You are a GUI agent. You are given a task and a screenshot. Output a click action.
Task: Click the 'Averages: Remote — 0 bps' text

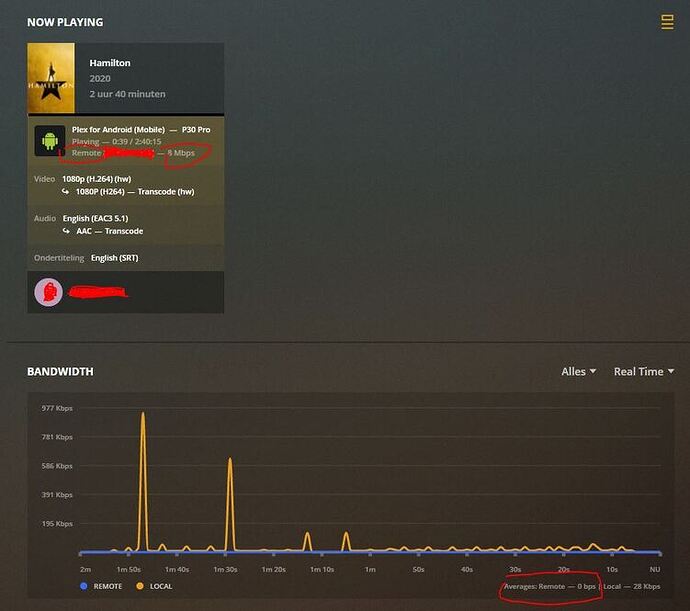[550, 586]
